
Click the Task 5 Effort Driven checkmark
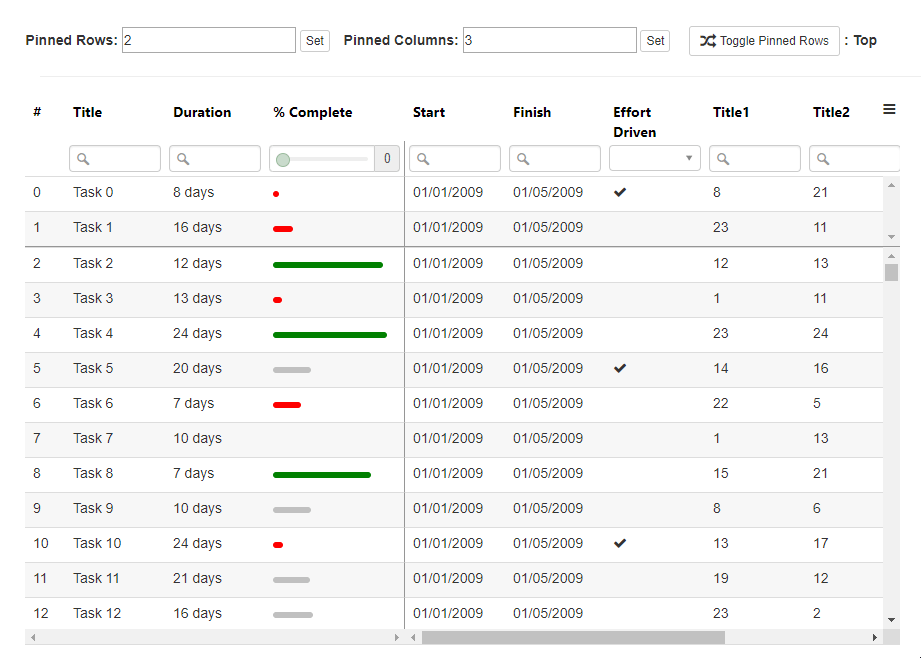620,369
